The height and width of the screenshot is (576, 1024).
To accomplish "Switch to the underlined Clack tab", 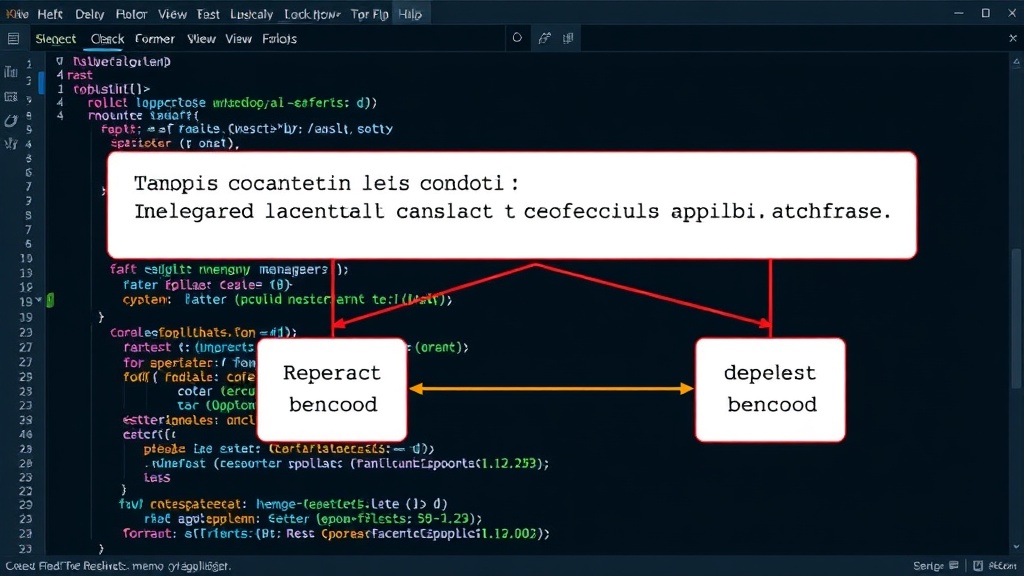I will tap(107, 39).
